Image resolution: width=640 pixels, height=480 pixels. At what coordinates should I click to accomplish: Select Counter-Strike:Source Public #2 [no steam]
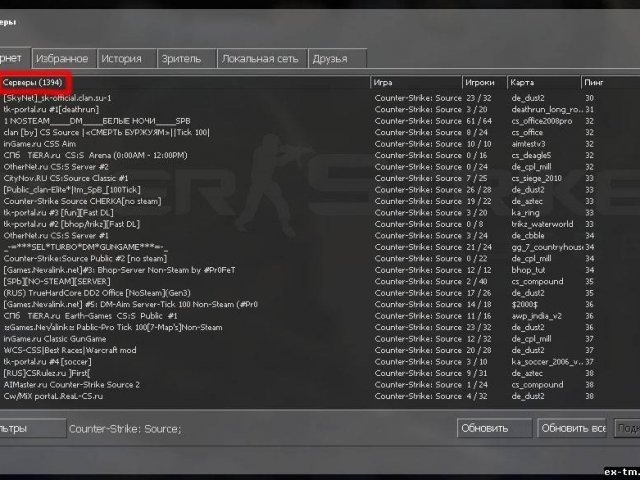320,258
